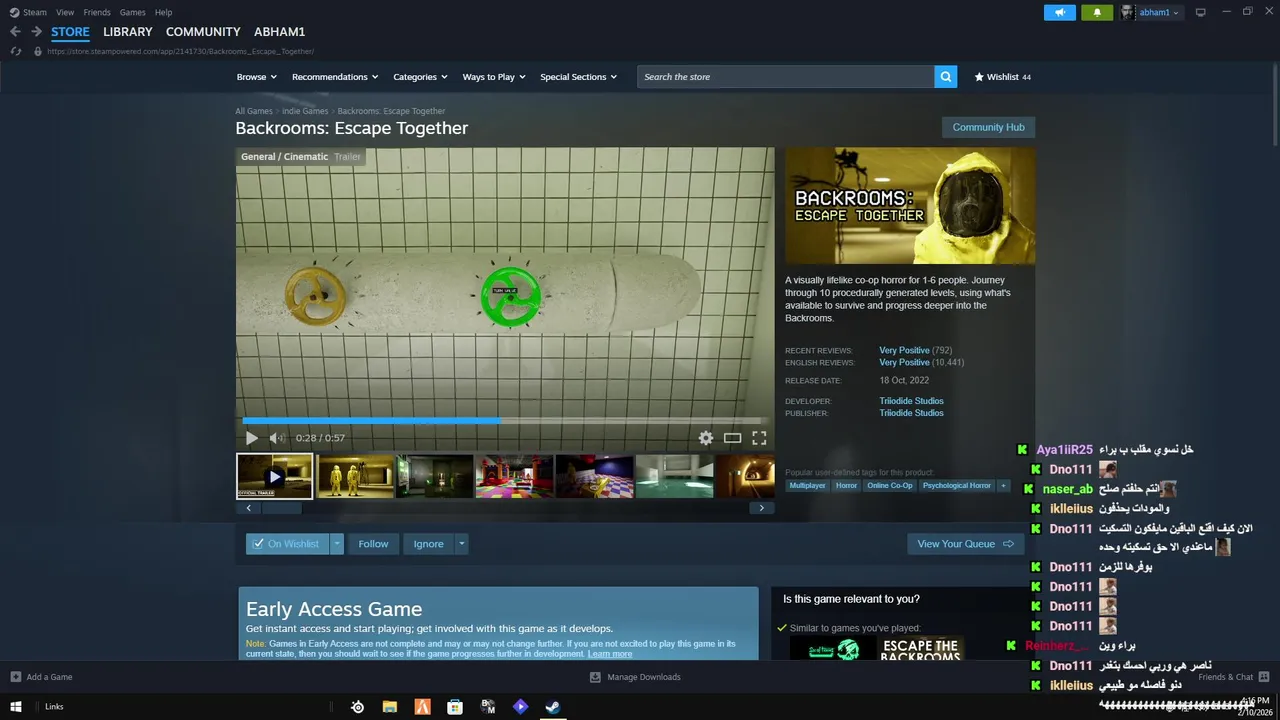The width and height of the screenshot is (1280, 720).
Task: Select the colorful playroom thumbnail
Action: pyautogui.click(x=514, y=476)
